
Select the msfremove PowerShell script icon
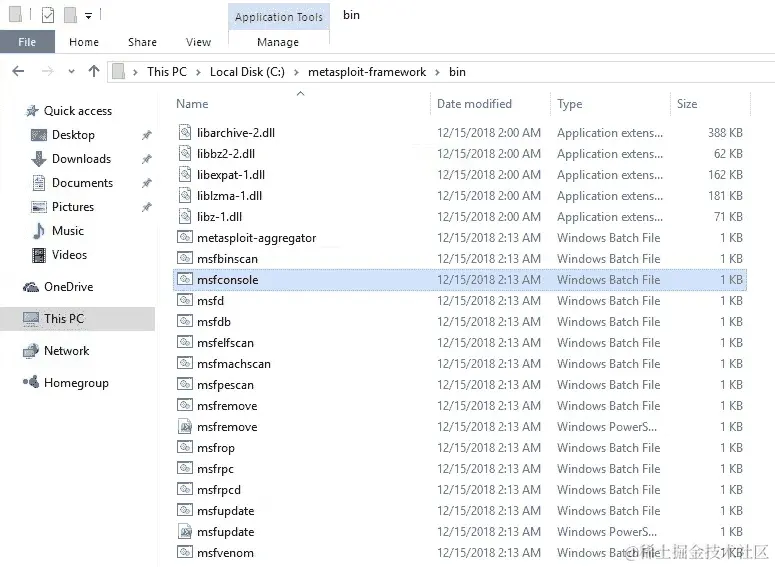click(185, 426)
